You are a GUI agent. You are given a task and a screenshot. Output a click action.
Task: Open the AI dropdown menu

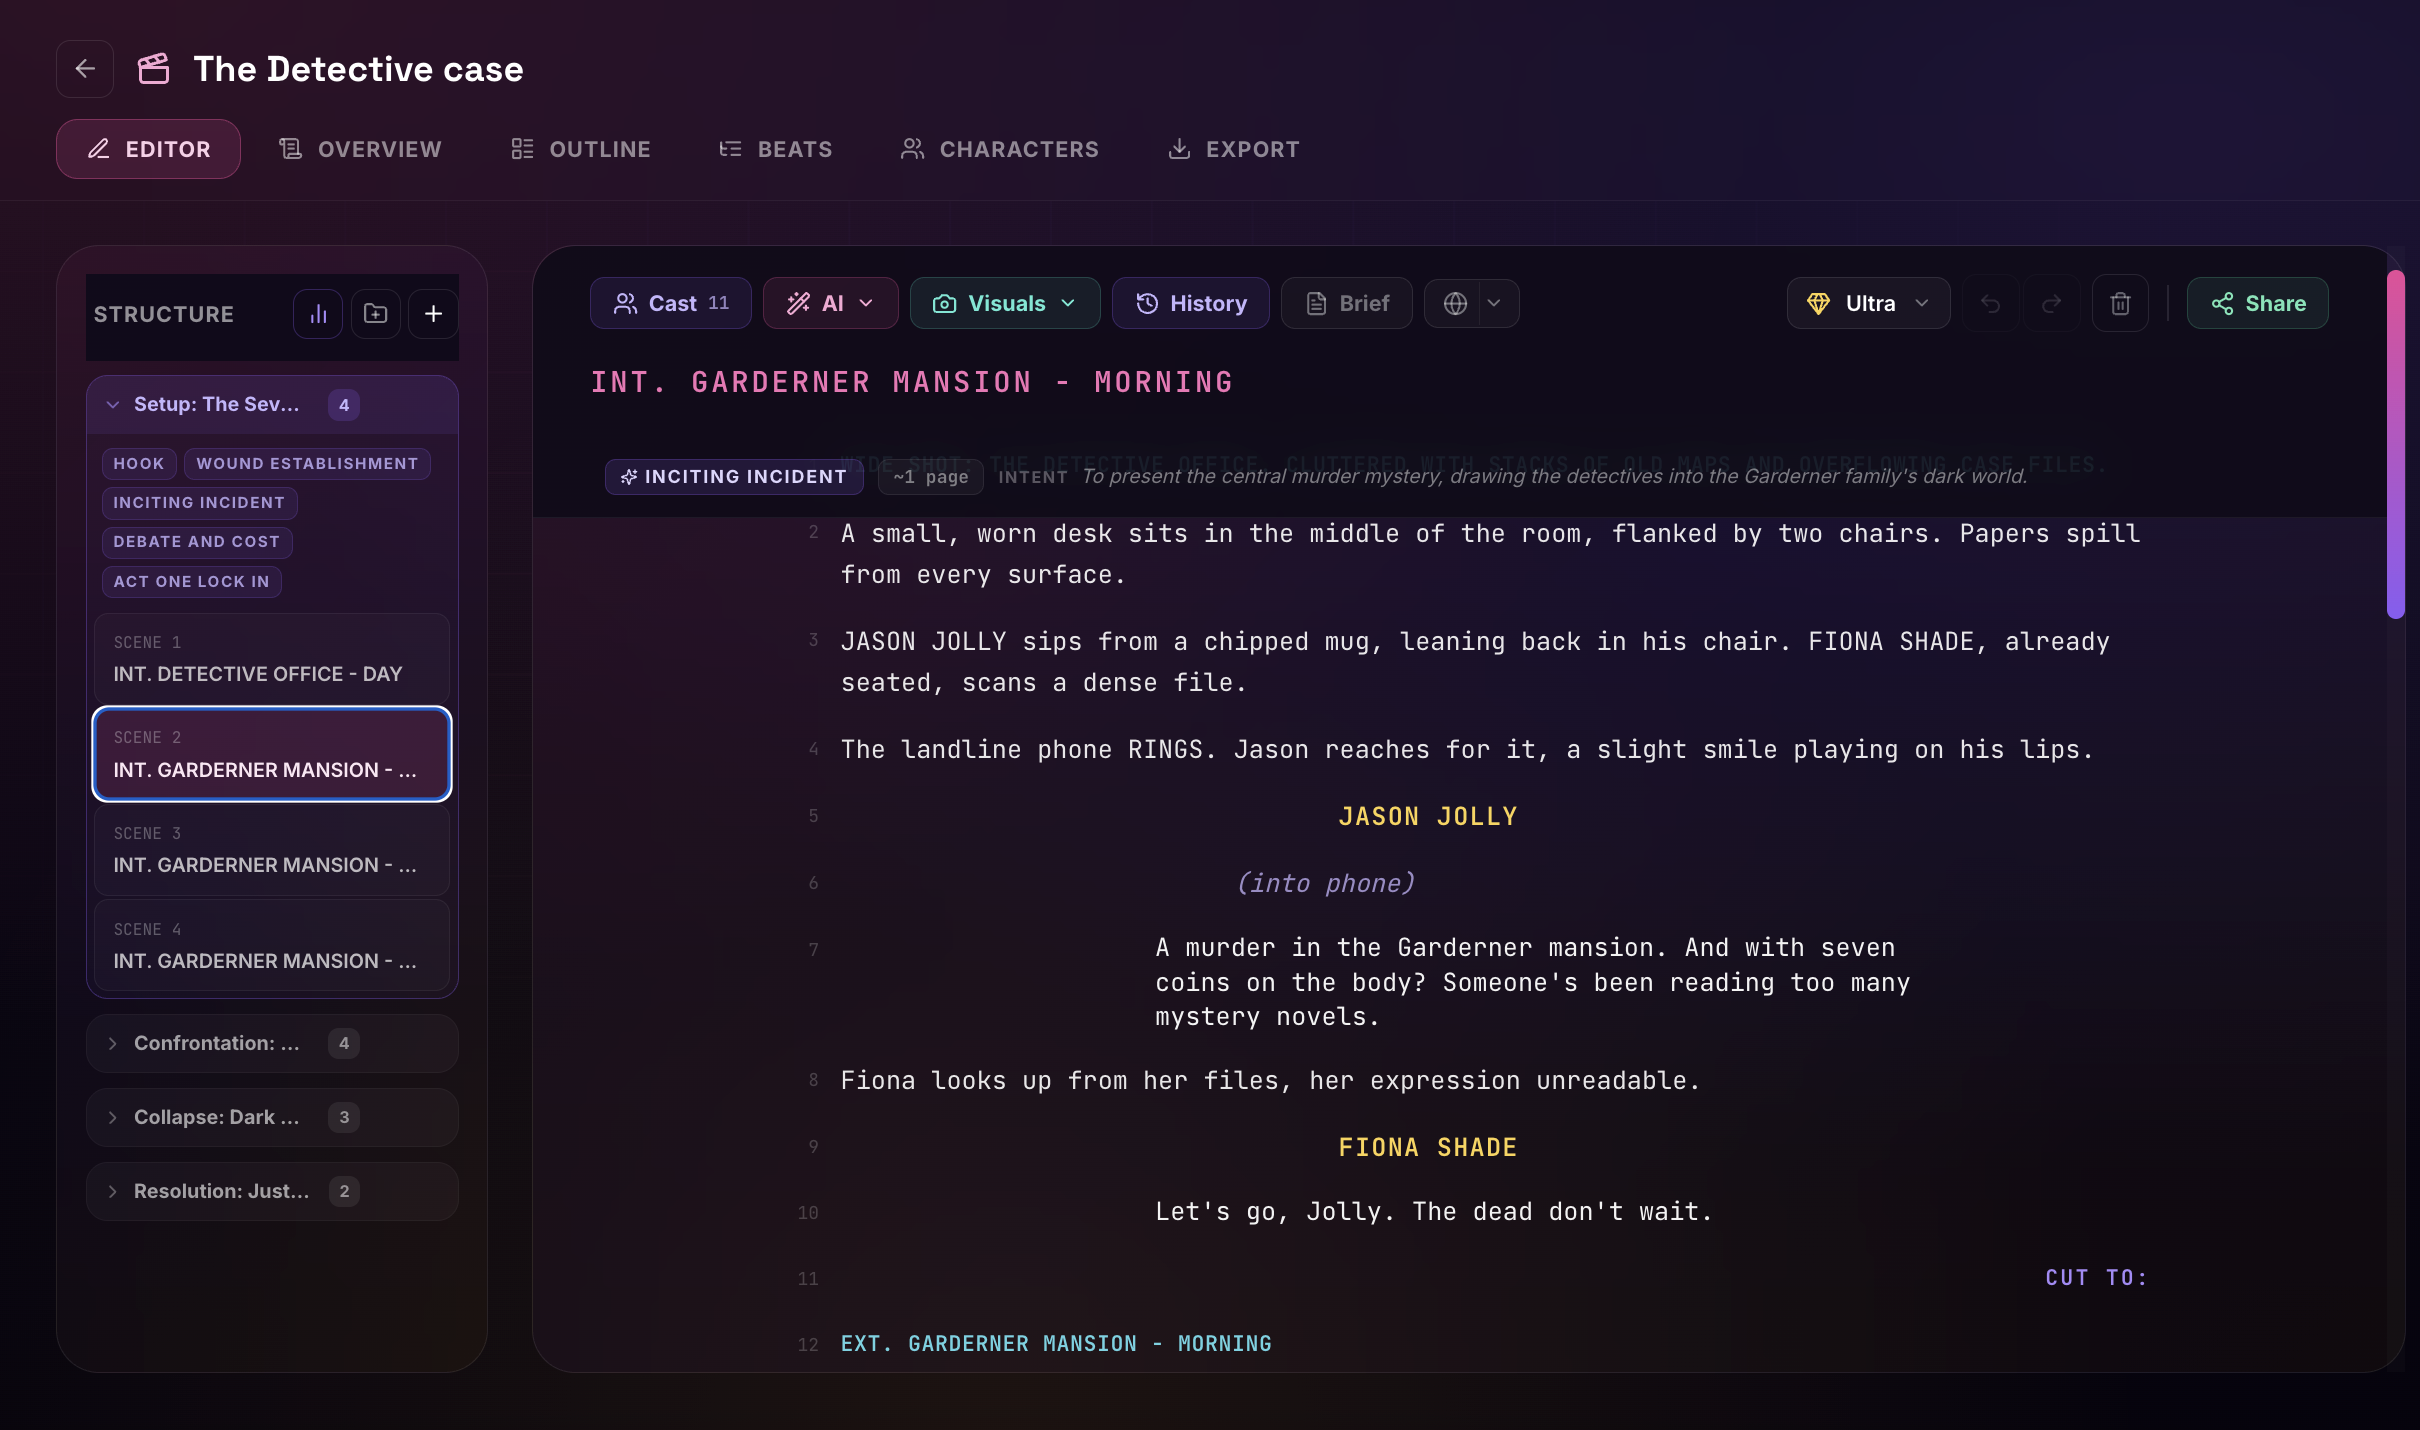(831, 303)
